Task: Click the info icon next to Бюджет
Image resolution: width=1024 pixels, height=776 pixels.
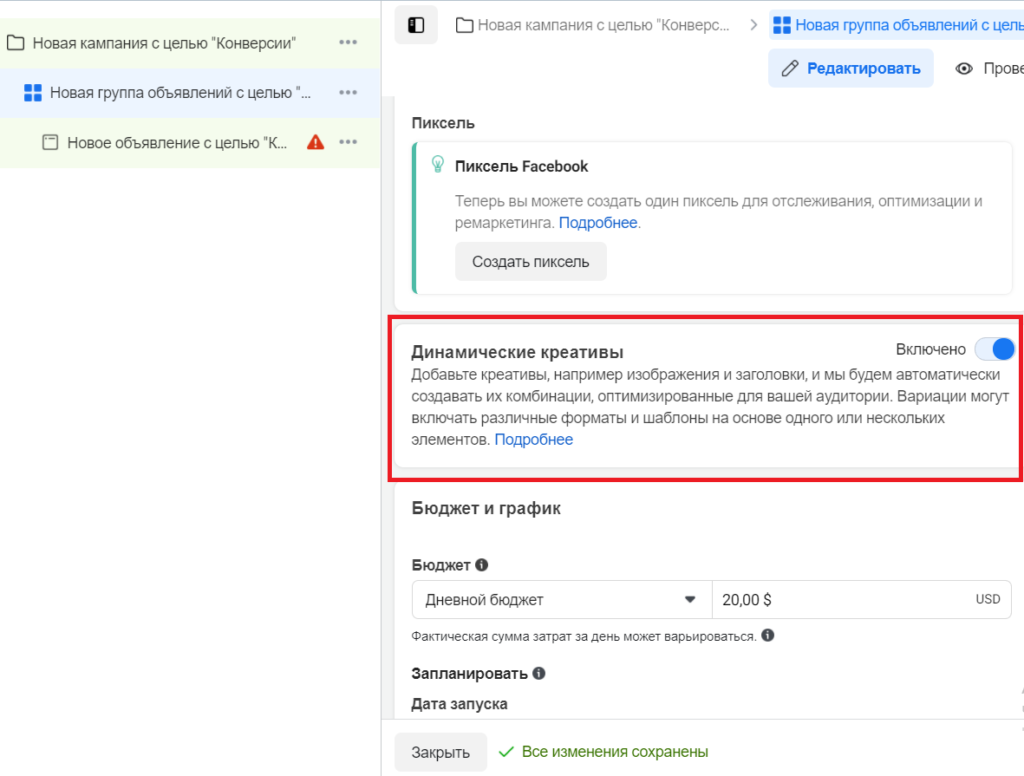Action: click(481, 565)
